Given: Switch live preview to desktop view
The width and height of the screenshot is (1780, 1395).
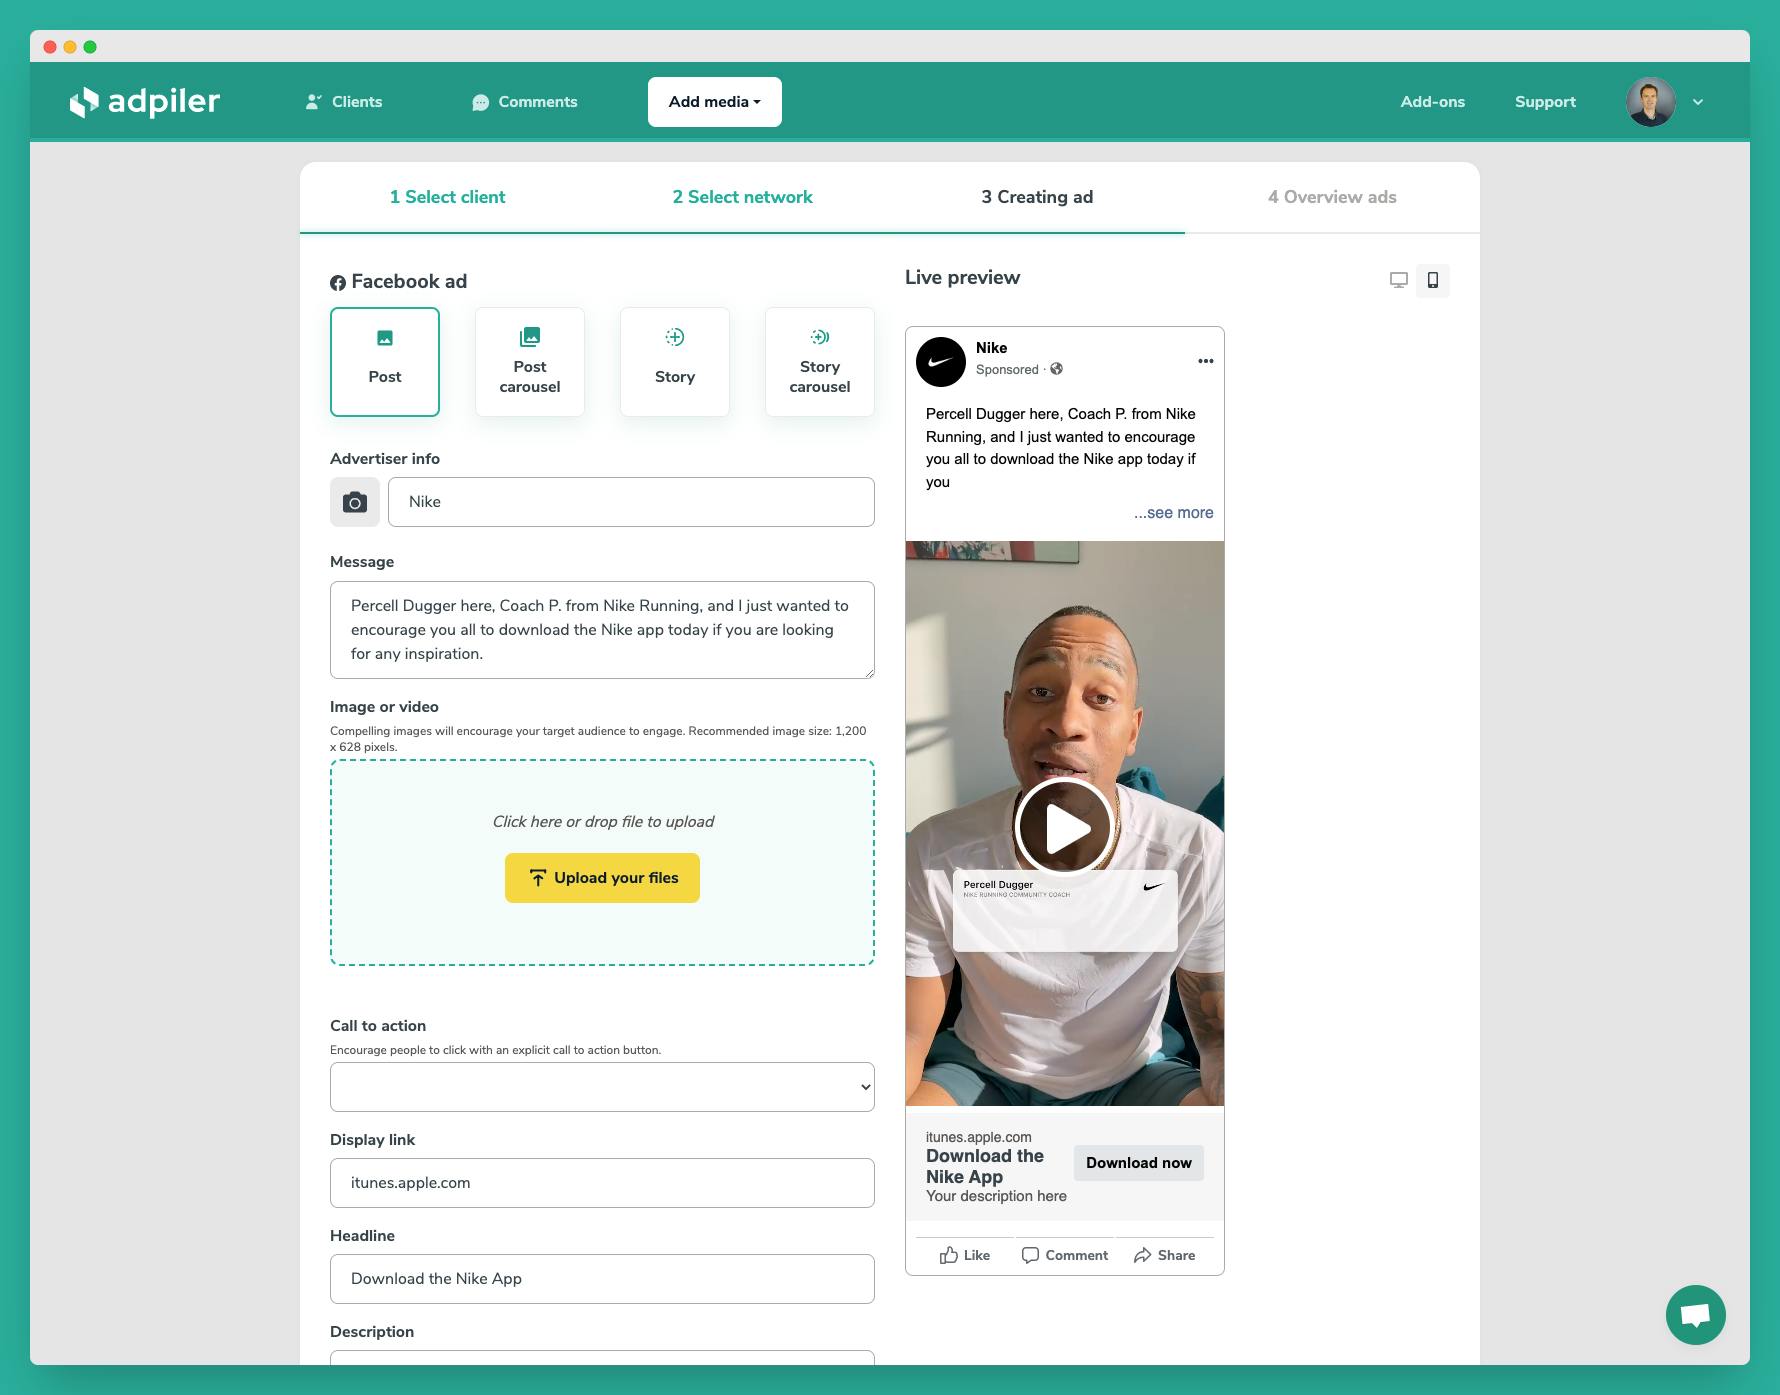Looking at the screenshot, I should pos(1399,280).
